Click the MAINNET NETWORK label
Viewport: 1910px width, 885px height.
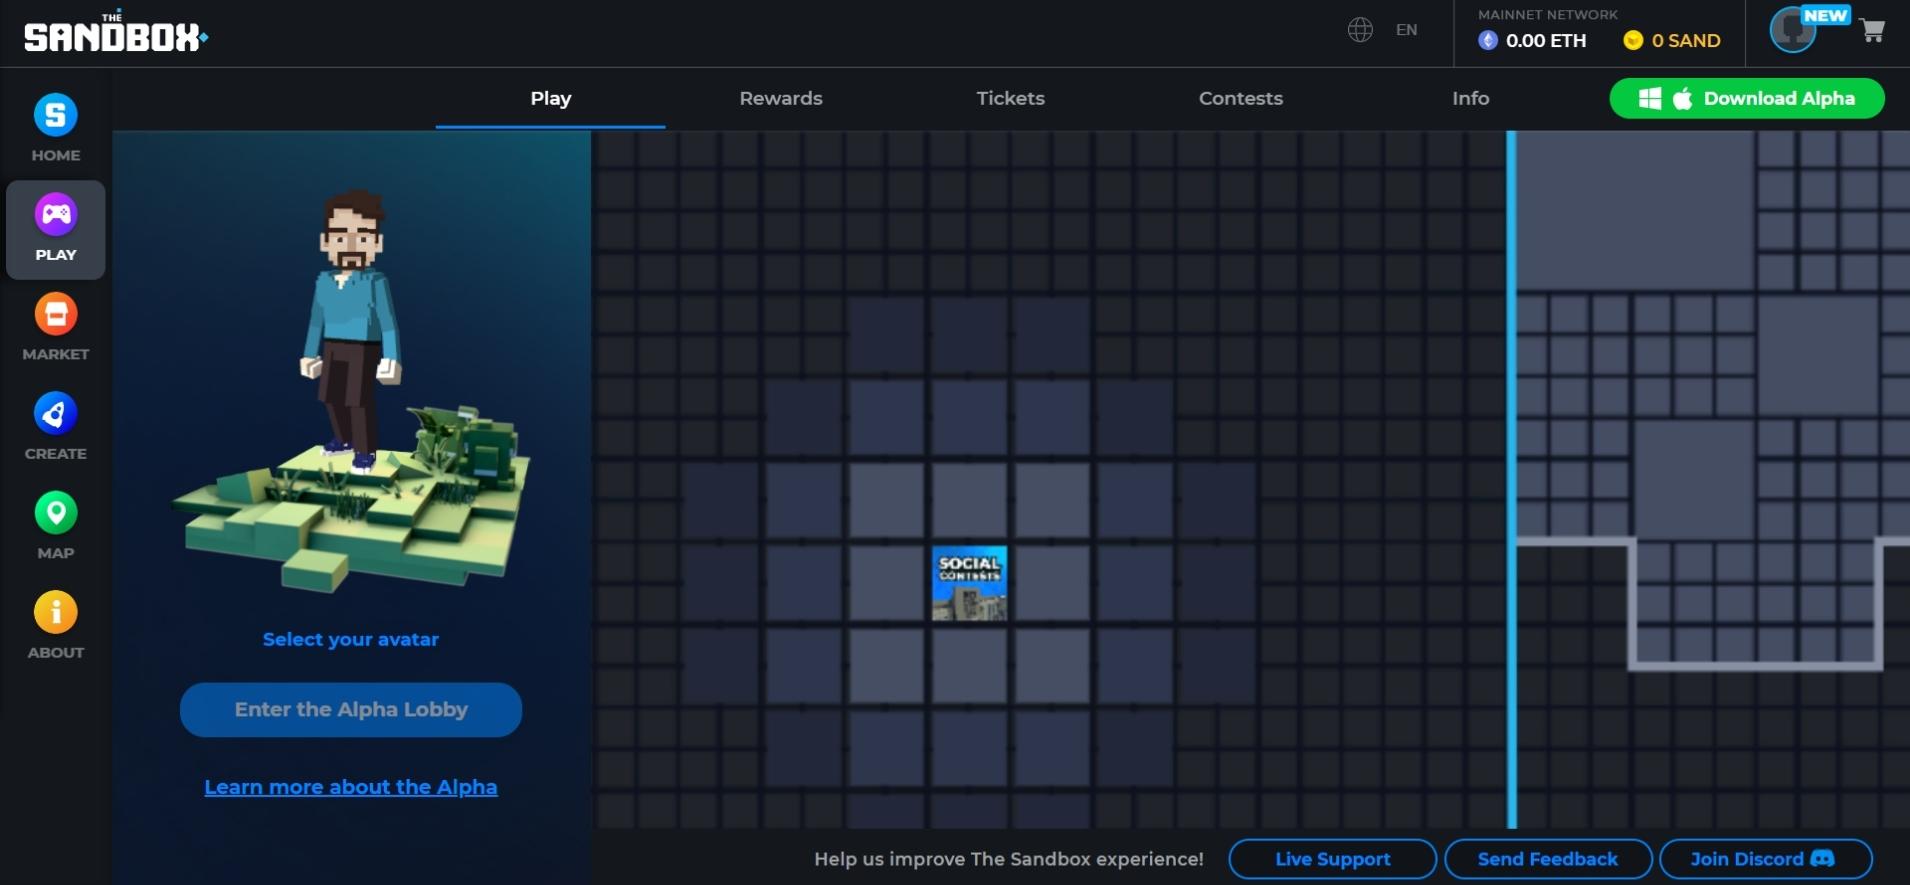coord(1548,15)
